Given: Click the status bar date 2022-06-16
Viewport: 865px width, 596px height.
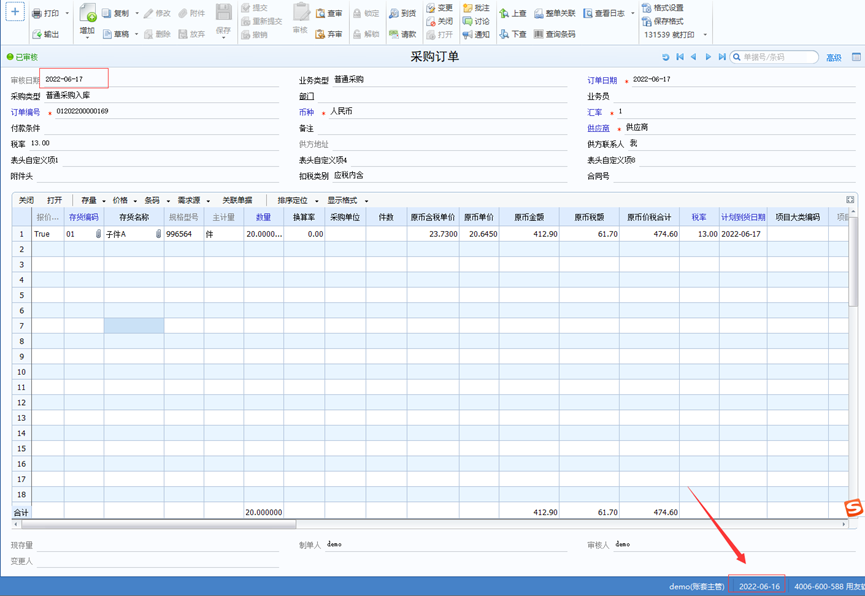Looking at the screenshot, I should coord(759,586).
